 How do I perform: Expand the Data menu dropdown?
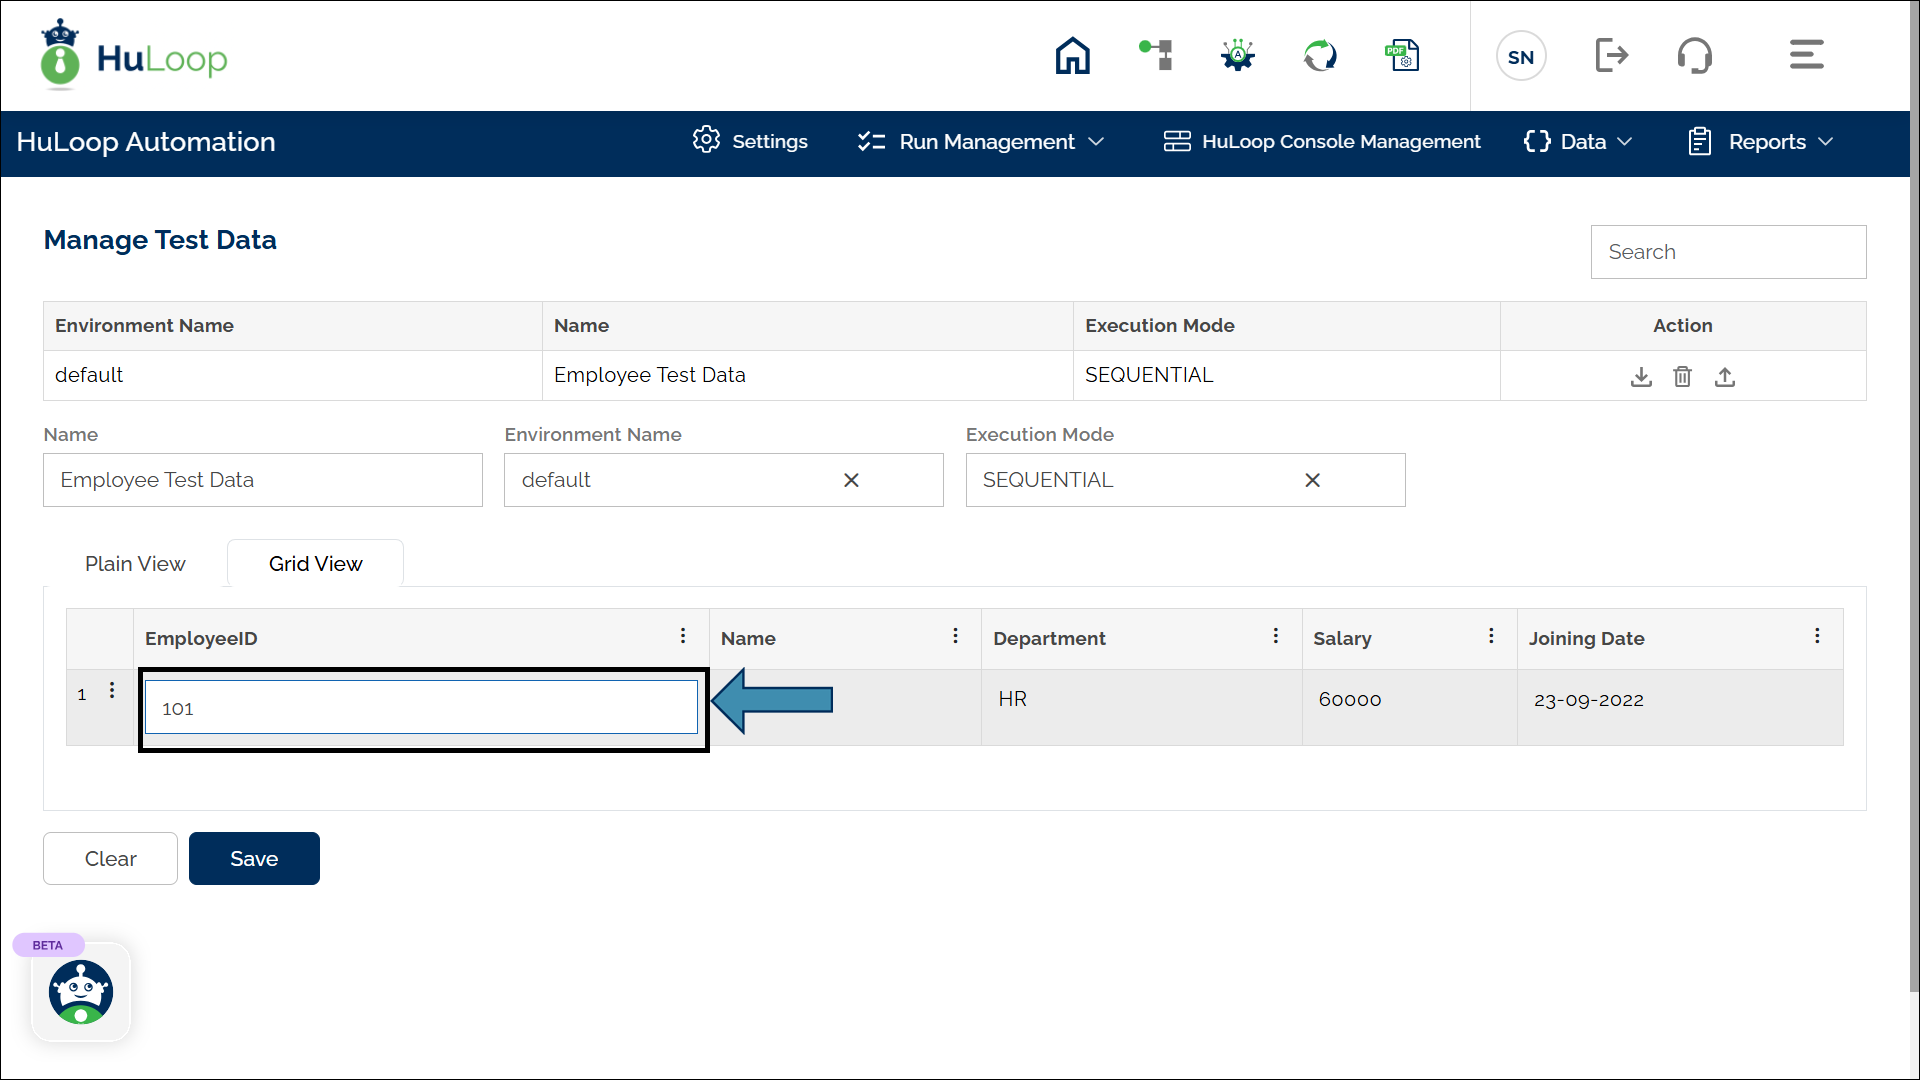pos(1578,142)
